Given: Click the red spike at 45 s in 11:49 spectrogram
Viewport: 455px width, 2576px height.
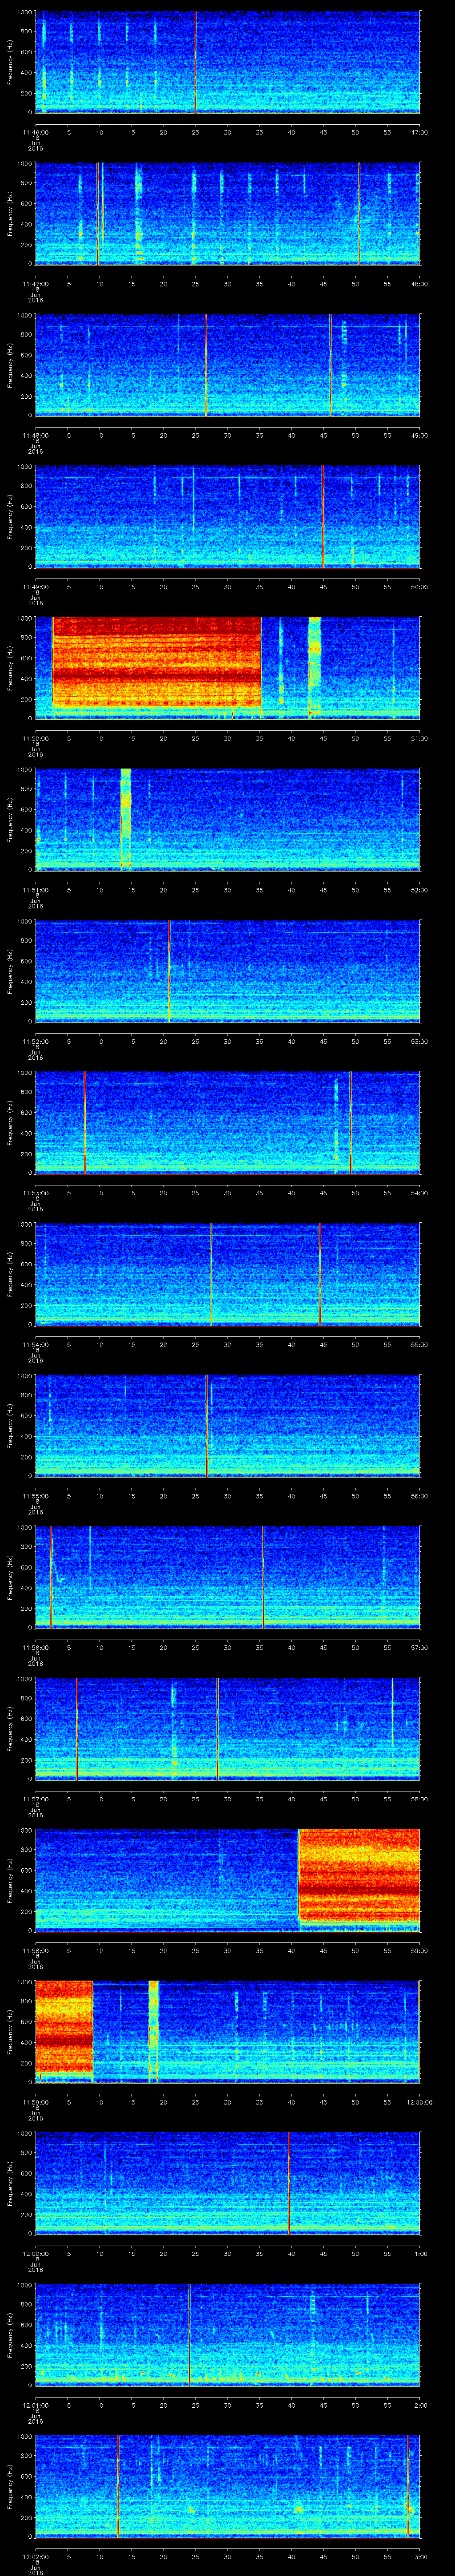Looking at the screenshot, I should [x=323, y=516].
